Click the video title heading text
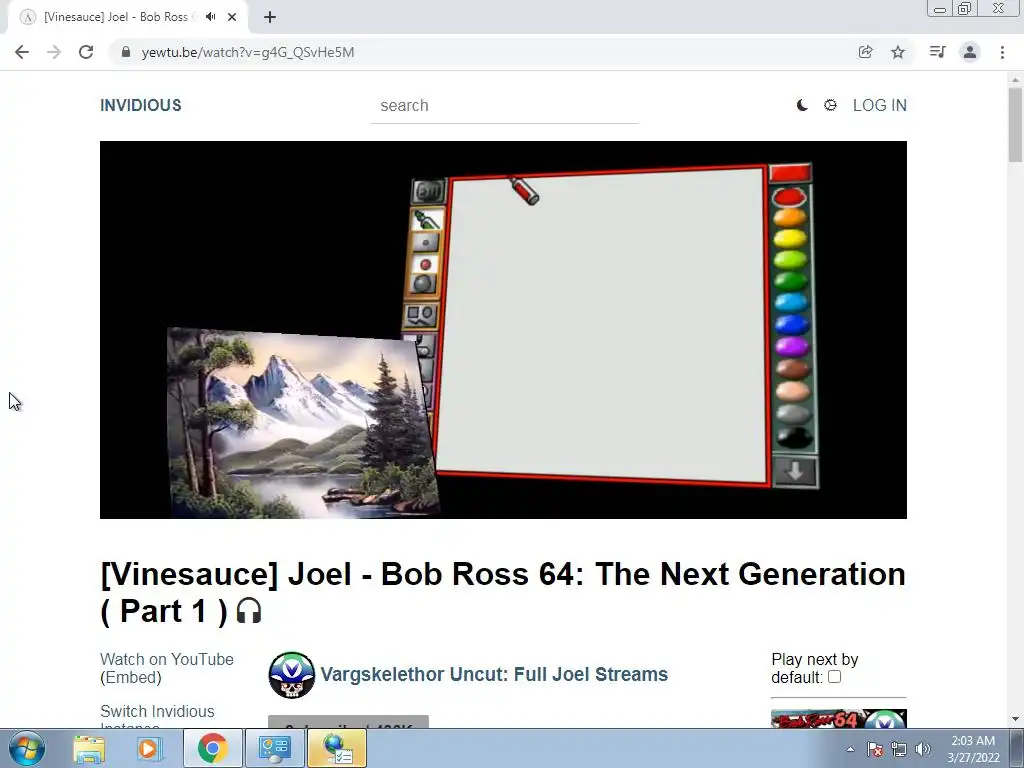Image resolution: width=1024 pixels, height=768 pixels. click(503, 592)
